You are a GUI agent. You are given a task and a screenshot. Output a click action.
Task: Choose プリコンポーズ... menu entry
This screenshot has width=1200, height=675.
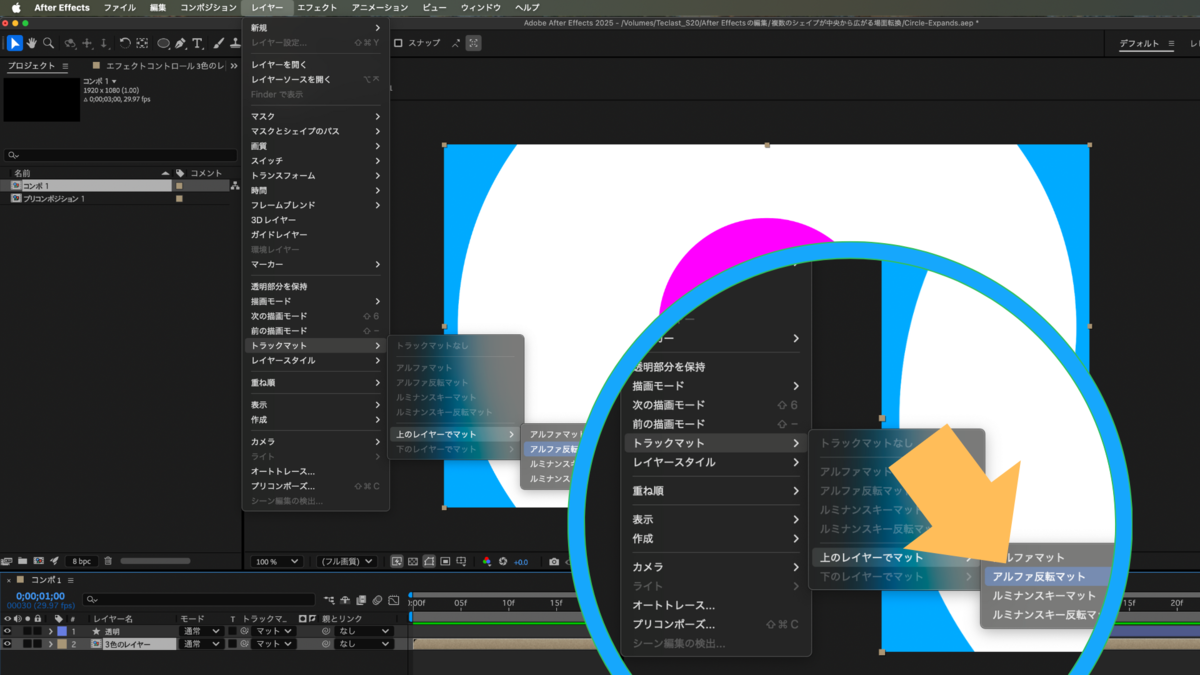click(x=316, y=486)
